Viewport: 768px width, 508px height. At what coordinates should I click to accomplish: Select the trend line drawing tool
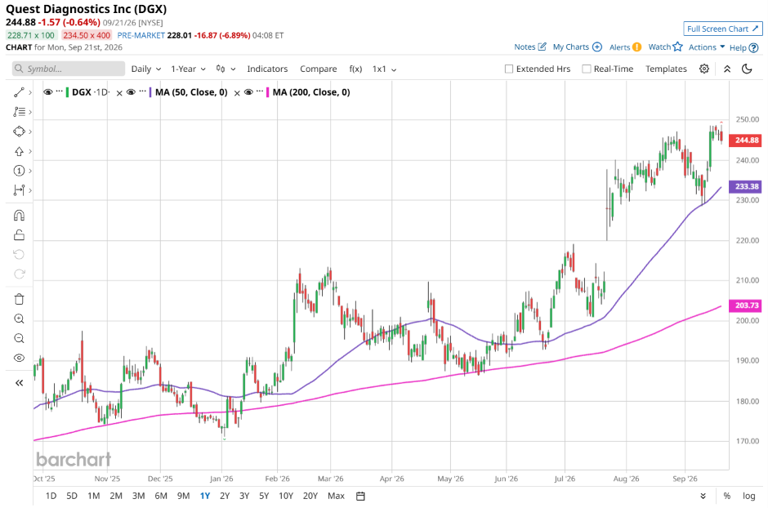click(19, 92)
